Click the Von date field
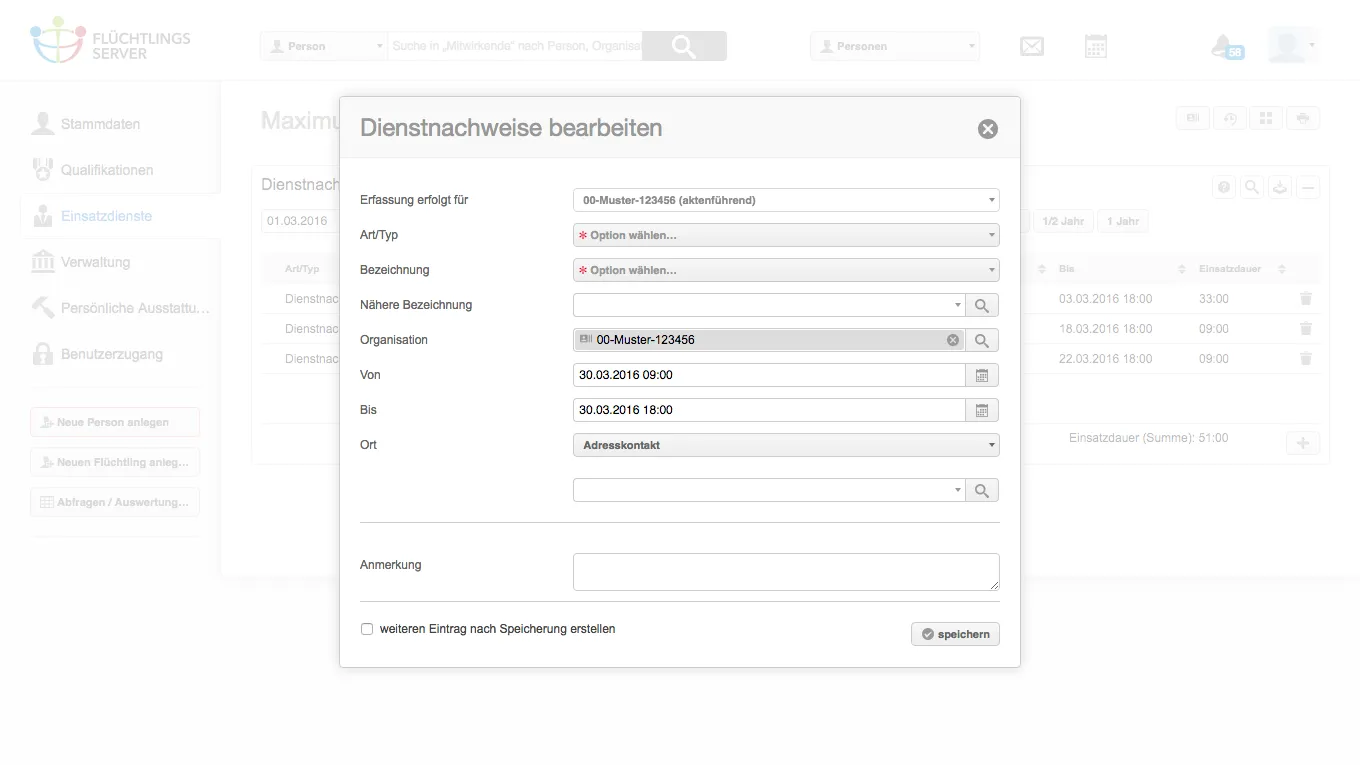Viewport: 1360px width, 765px height. click(x=769, y=375)
